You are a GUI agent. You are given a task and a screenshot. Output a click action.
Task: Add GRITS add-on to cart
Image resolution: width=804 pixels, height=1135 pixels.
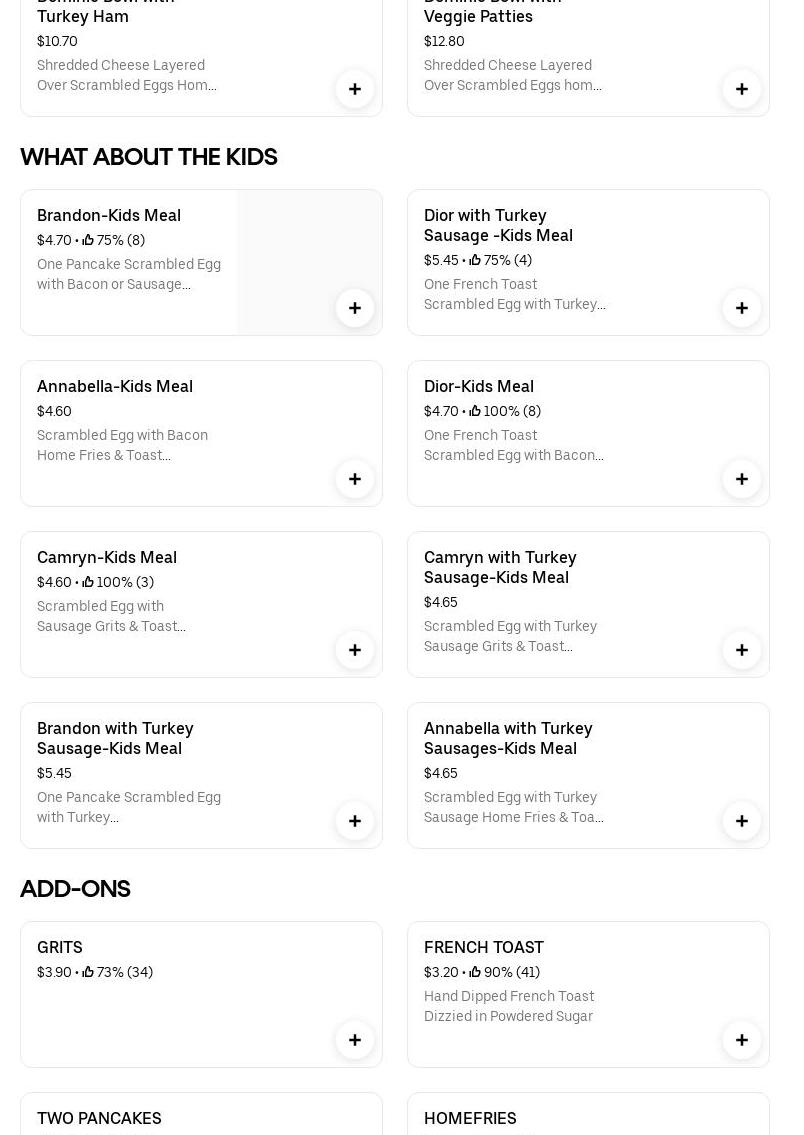coord(355,1040)
